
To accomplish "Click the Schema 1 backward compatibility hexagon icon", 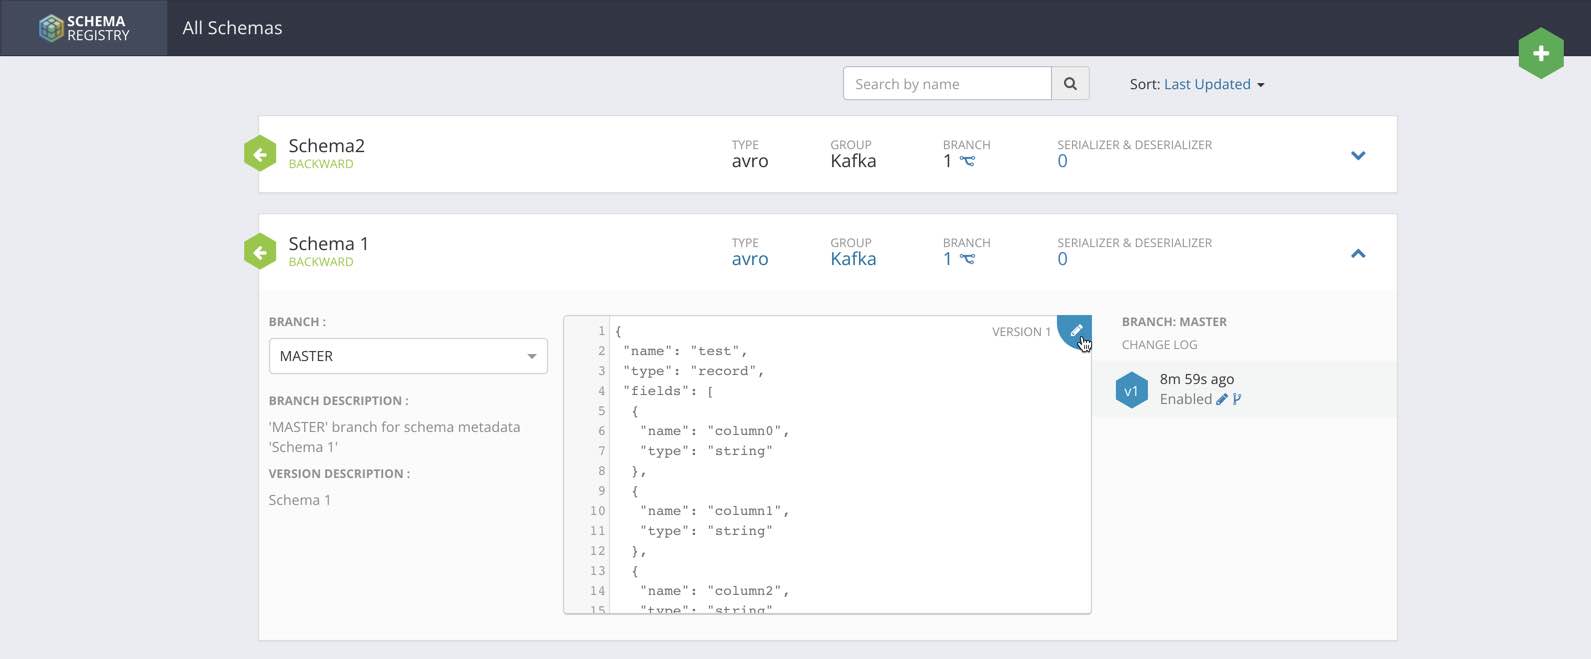I will point(260,252).
